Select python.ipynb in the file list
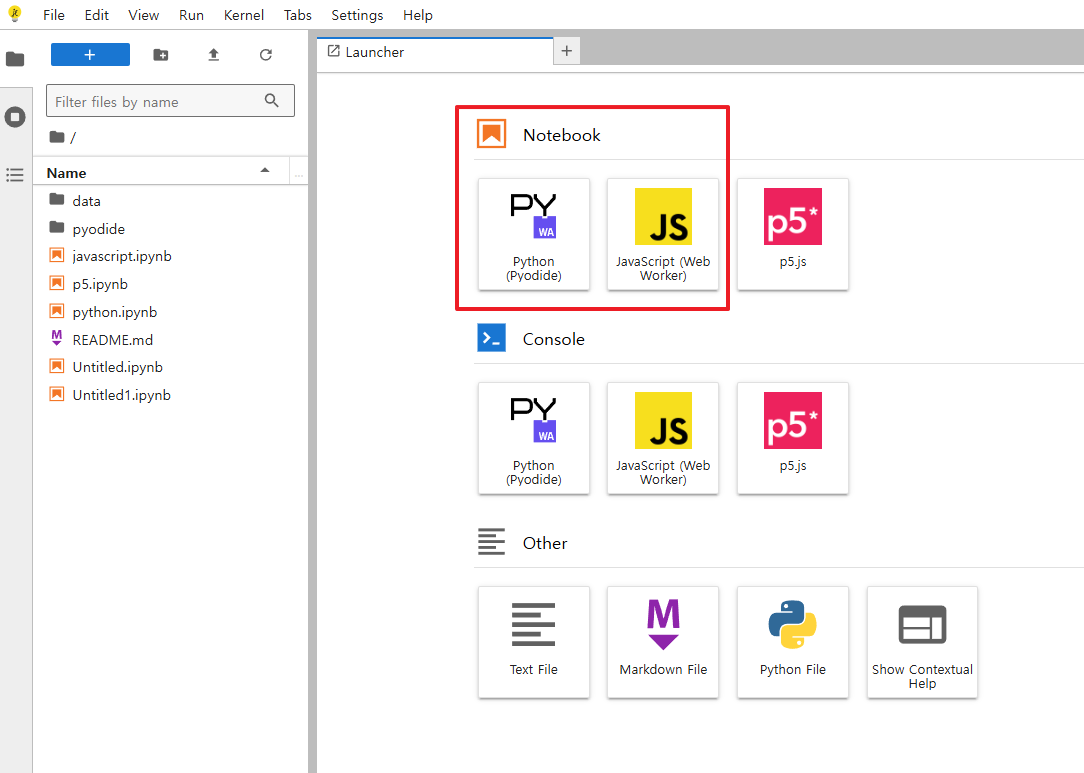This screenshot has width=1084, height=773. (170, 312)
